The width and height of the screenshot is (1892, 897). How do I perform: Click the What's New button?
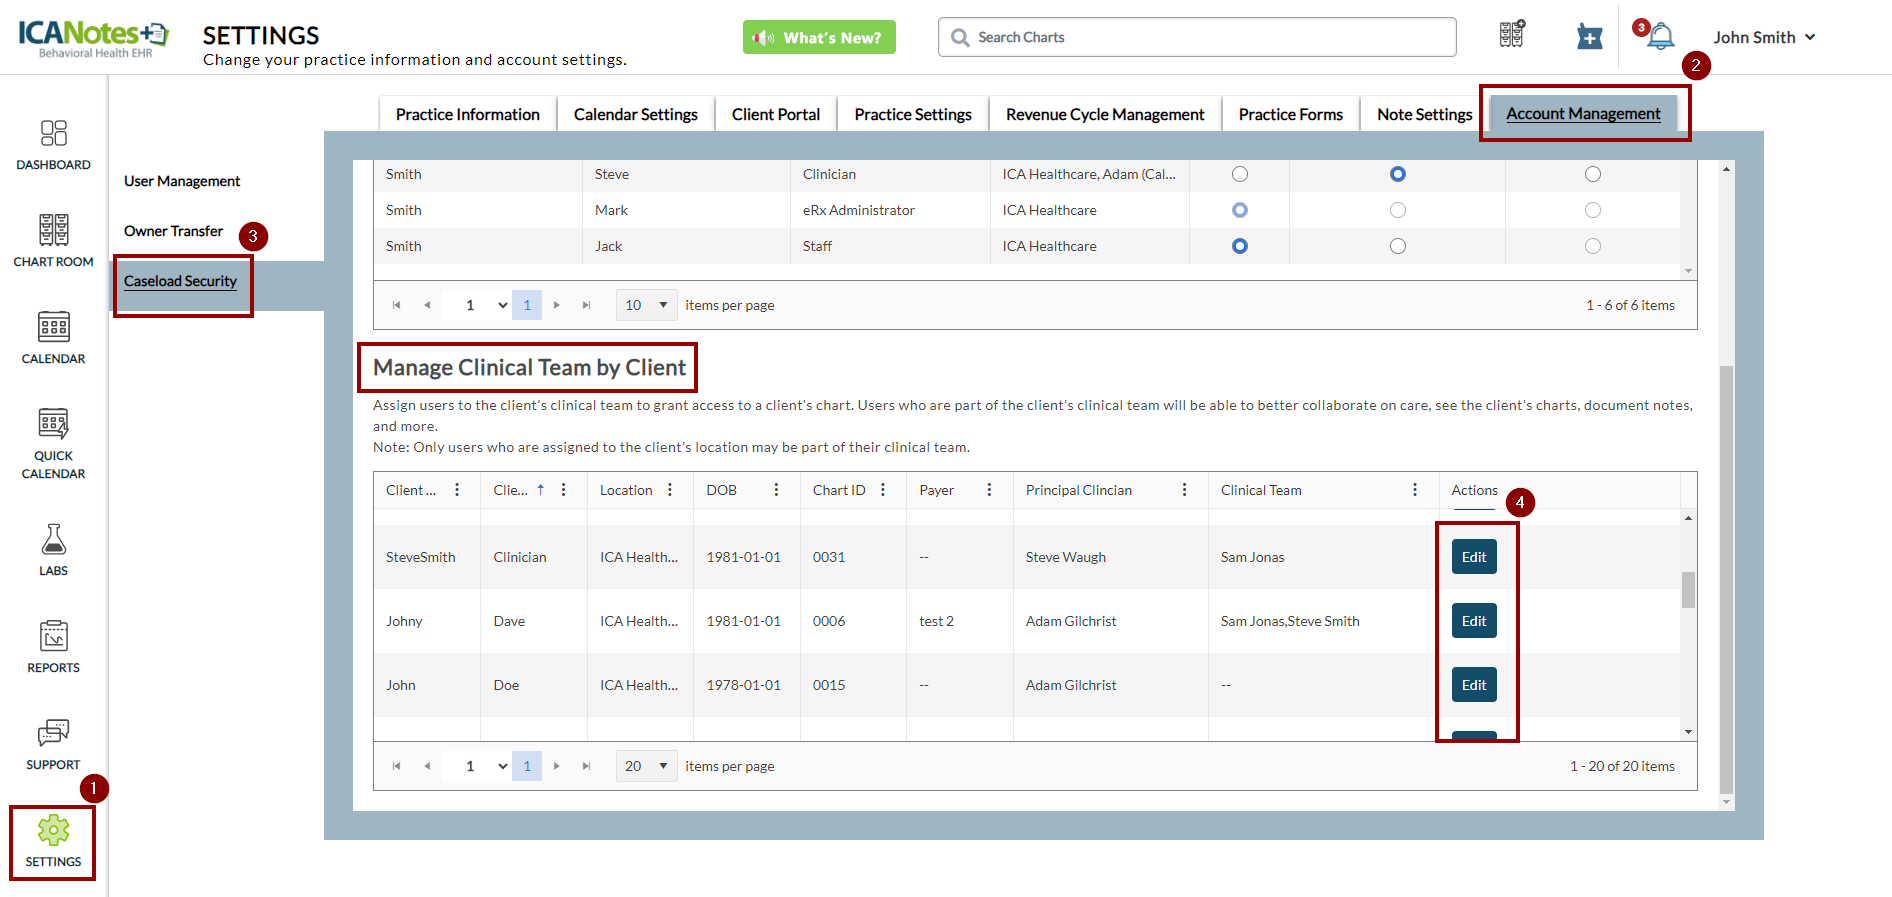coord(819,37)
